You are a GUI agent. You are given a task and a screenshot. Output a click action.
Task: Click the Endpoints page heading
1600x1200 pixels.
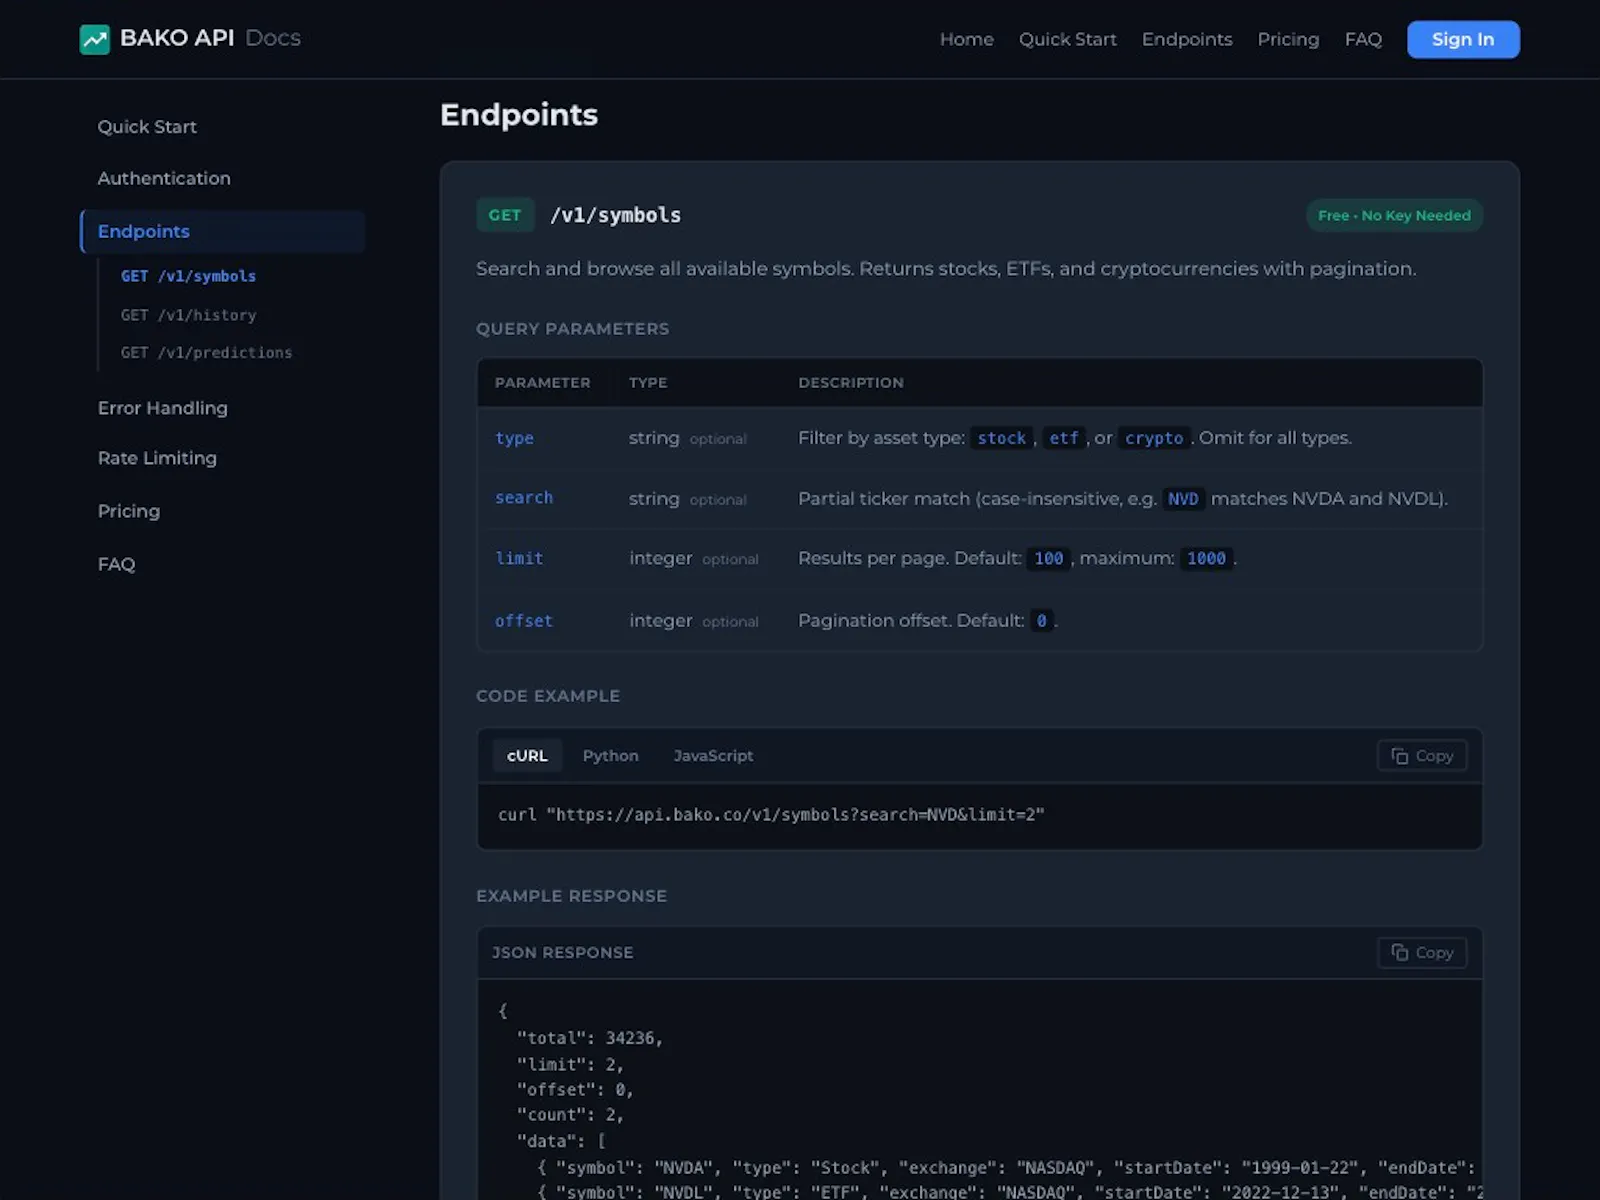click(x=519, y=115)
